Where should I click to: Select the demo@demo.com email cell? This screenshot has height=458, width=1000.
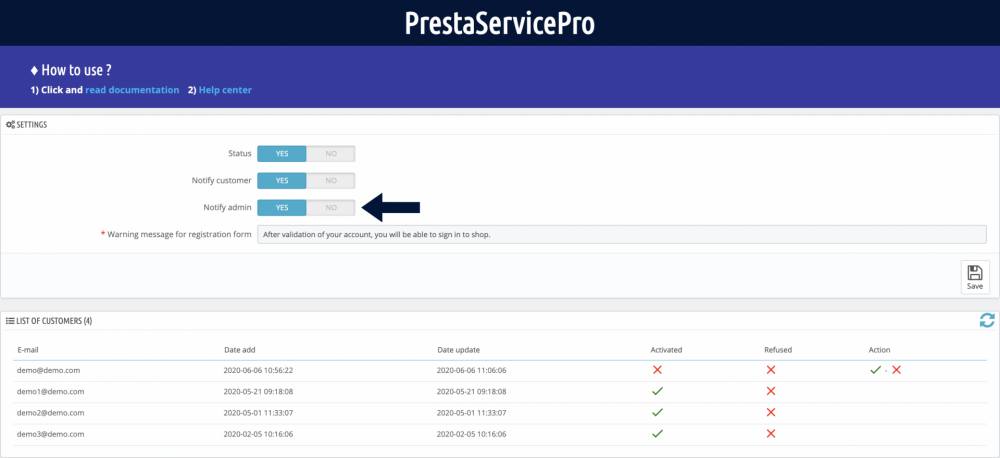pyautogui.click(x=48, y=370)
